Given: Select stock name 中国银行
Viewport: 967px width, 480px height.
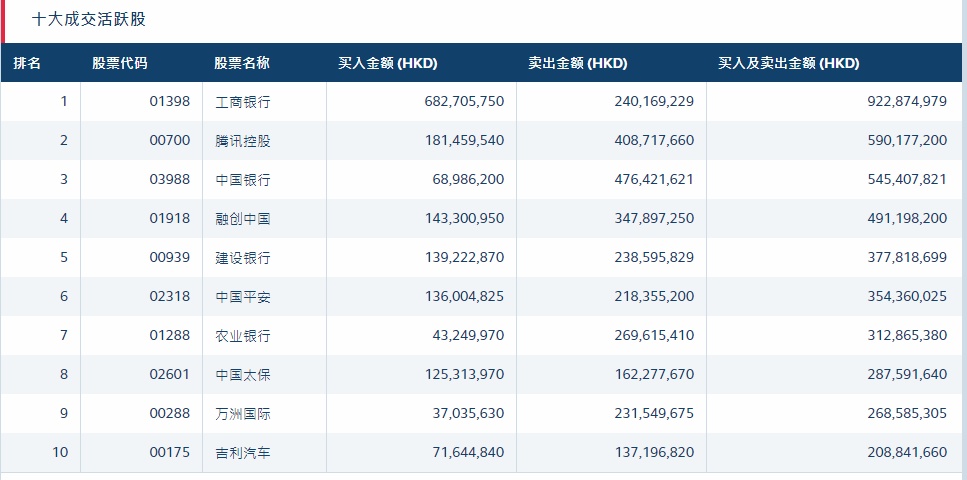Looking at the screenshot, I should [x=243, y=180].
